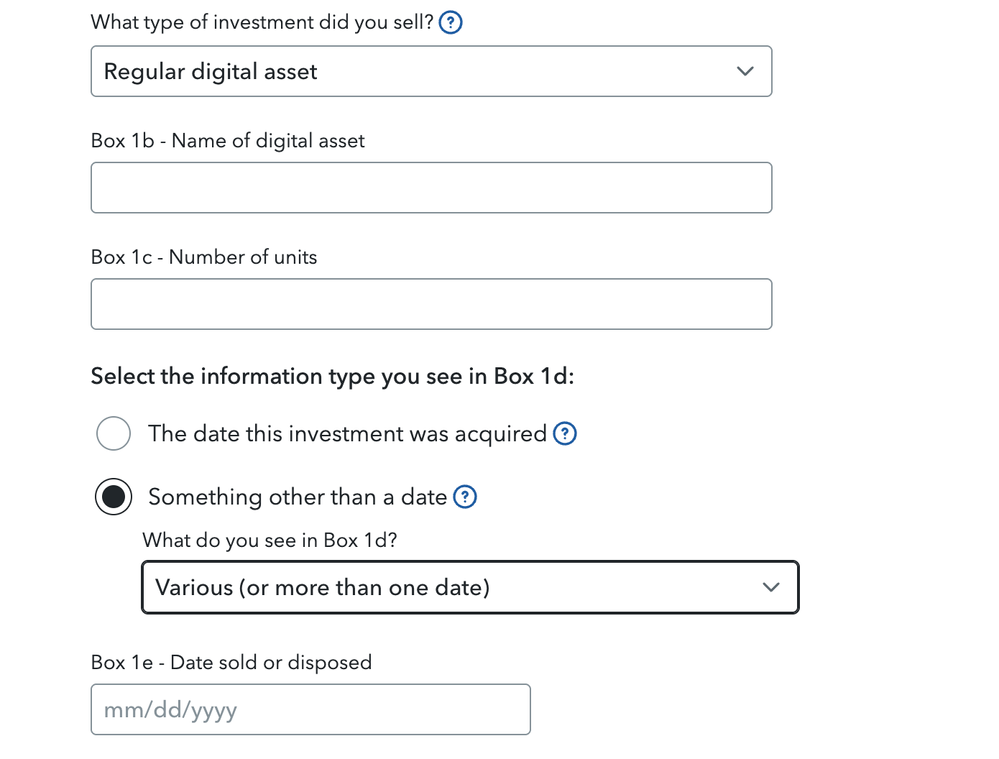The height and width of the screenshot is (759, 999).
Task: Open help icon beside Something other than a date
Action: pos(465,497)
